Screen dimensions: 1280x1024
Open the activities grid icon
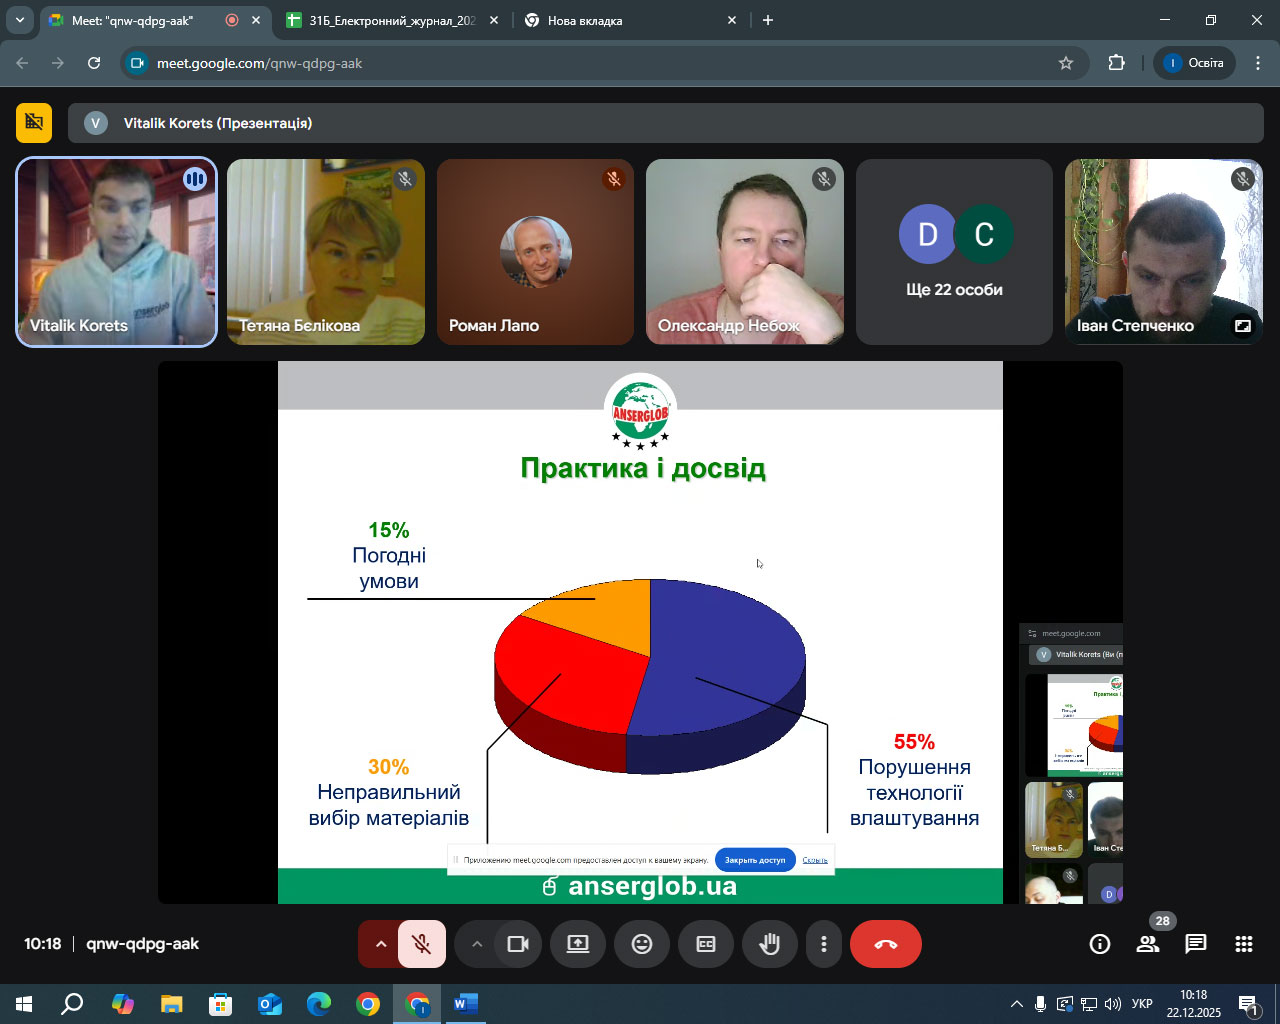[1244, 944]
